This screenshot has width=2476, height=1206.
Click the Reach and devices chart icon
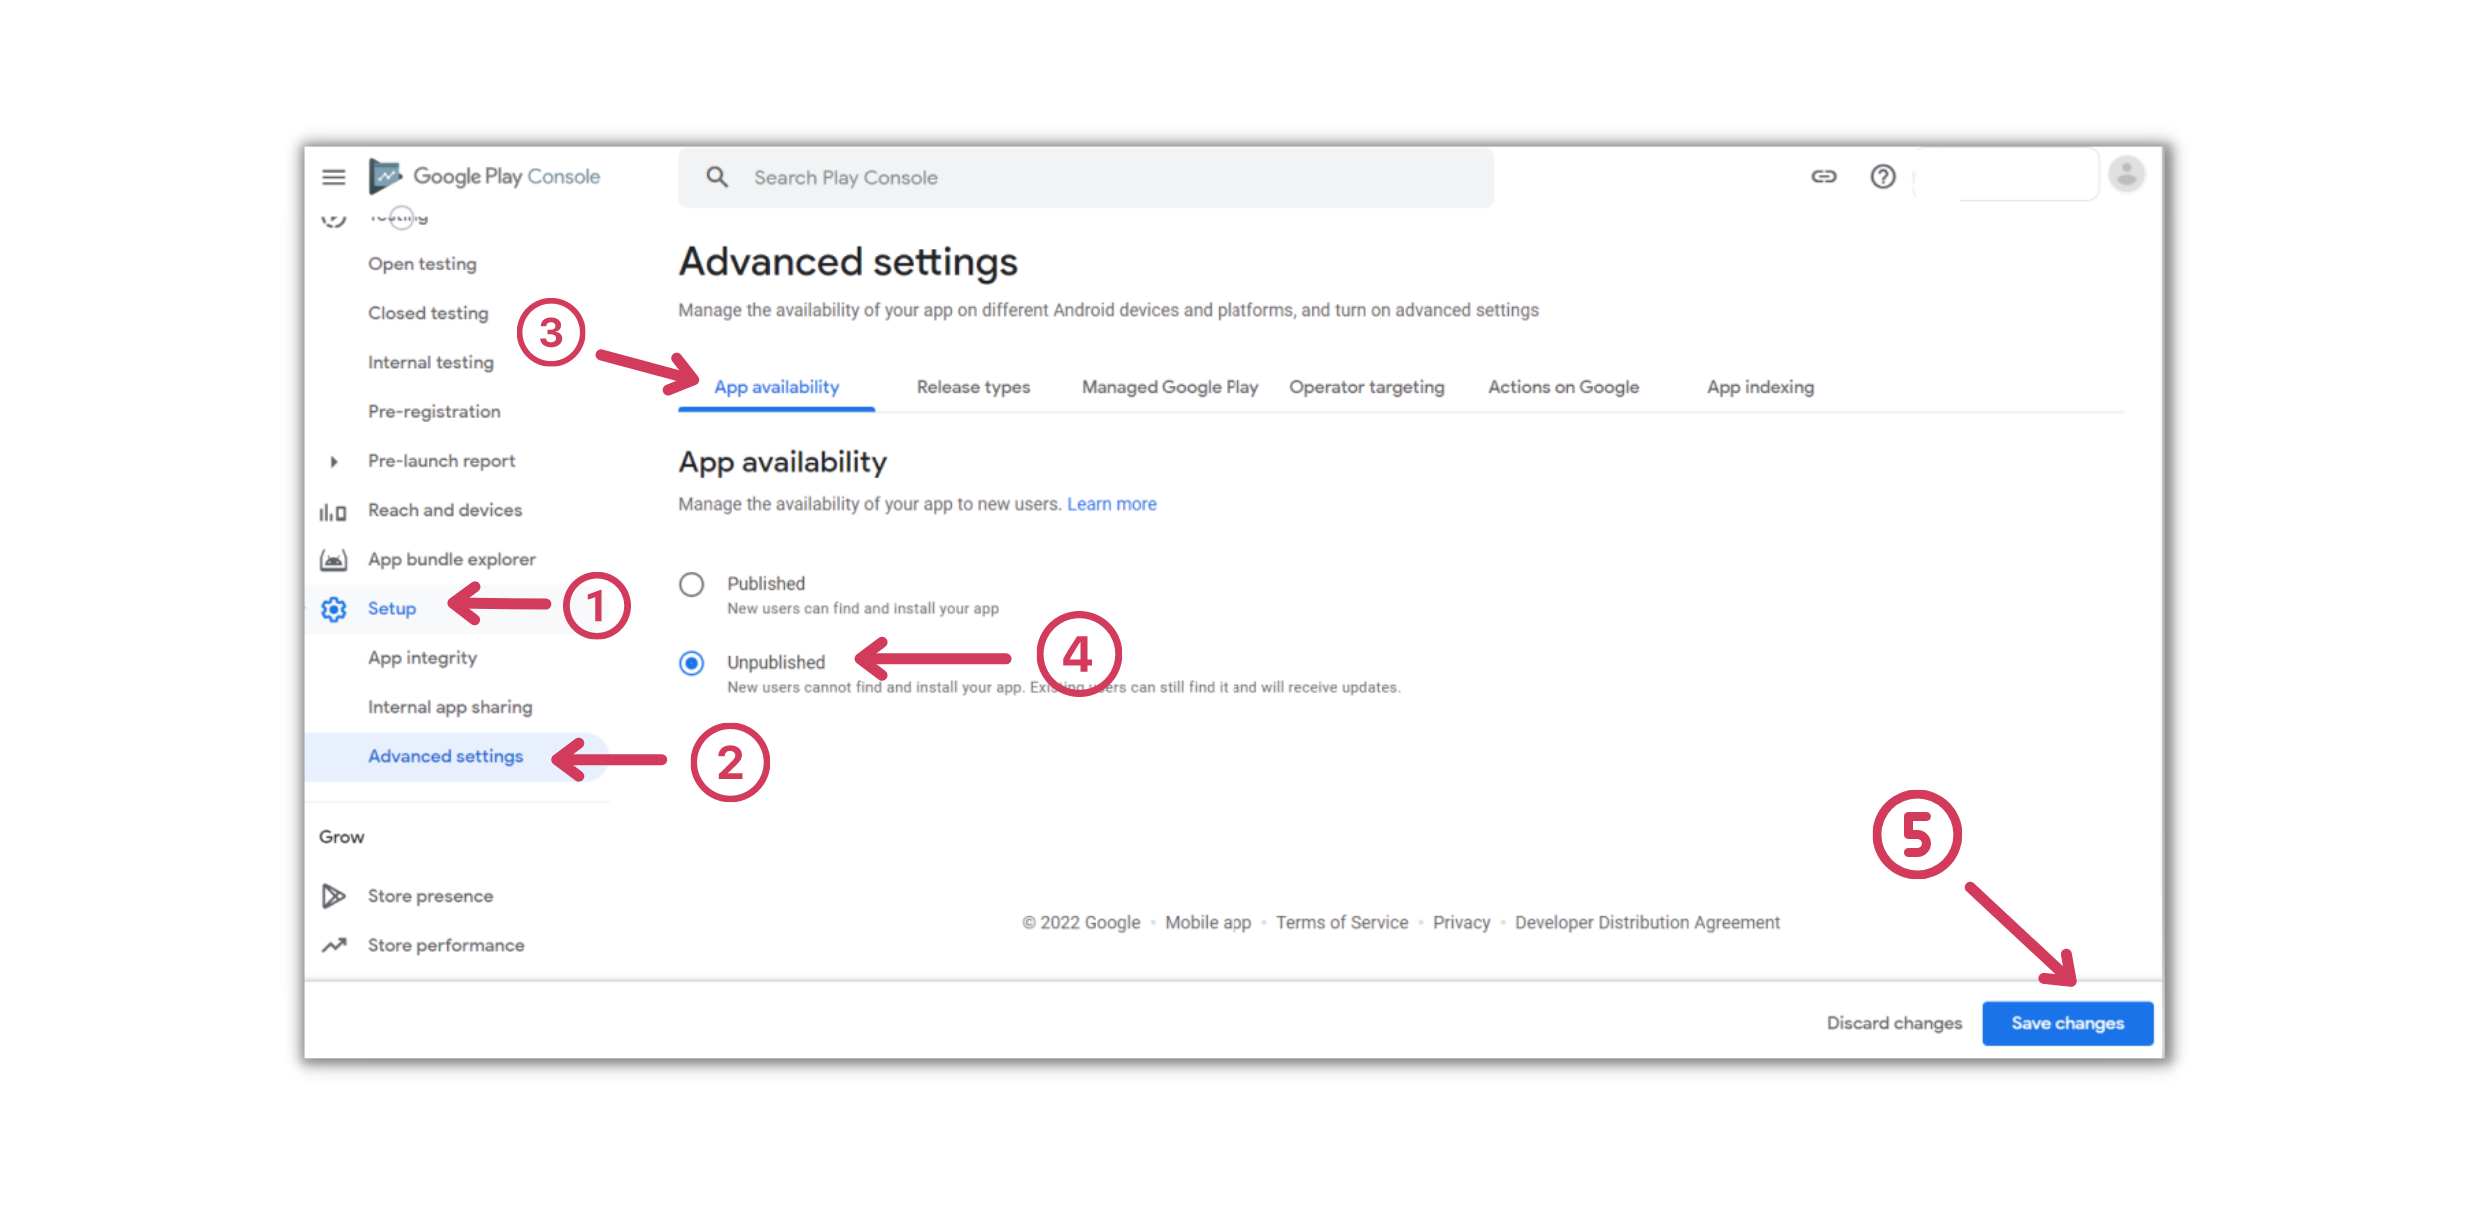334,510
